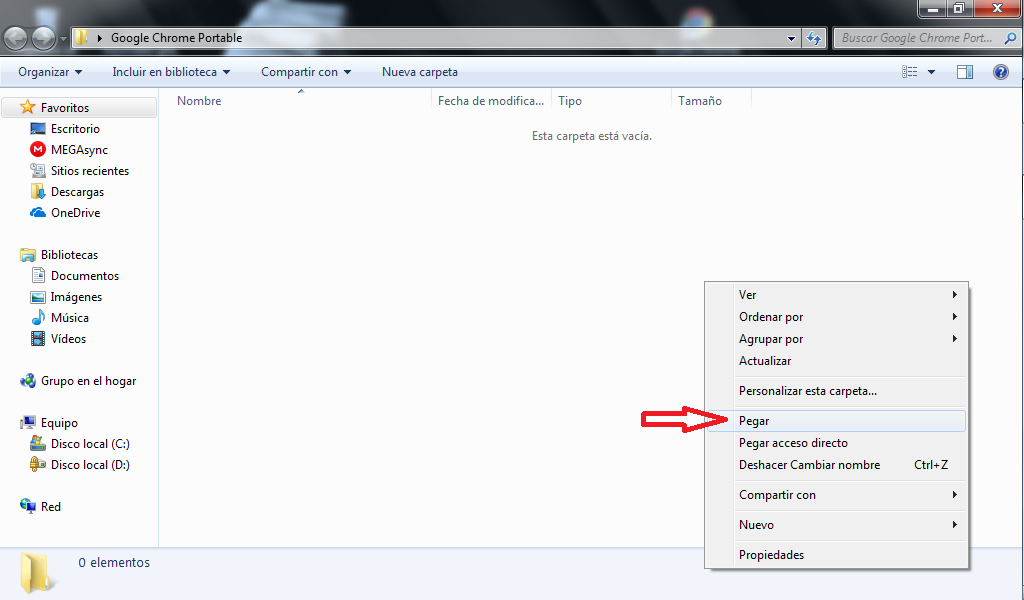Choose Actualizar in the context menu

(836, 361)
